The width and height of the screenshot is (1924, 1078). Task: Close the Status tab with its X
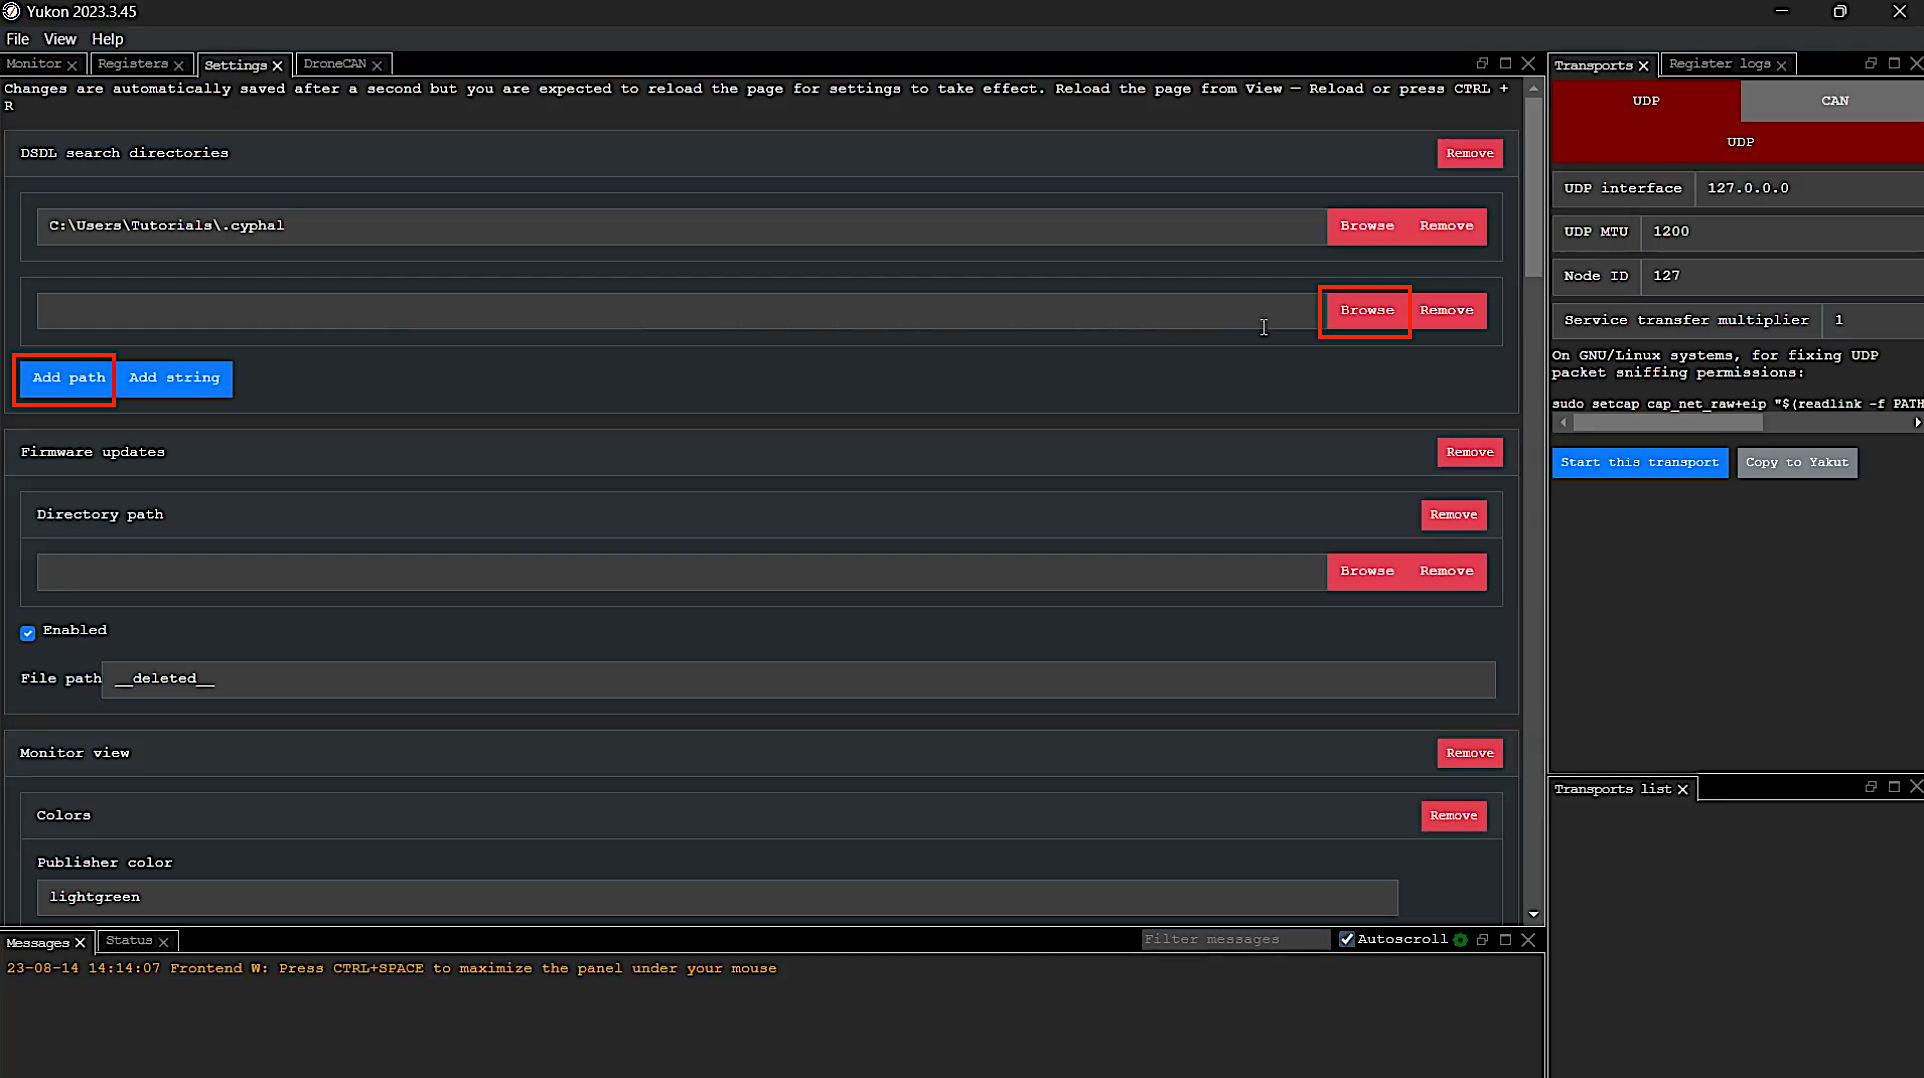point(163,942)
